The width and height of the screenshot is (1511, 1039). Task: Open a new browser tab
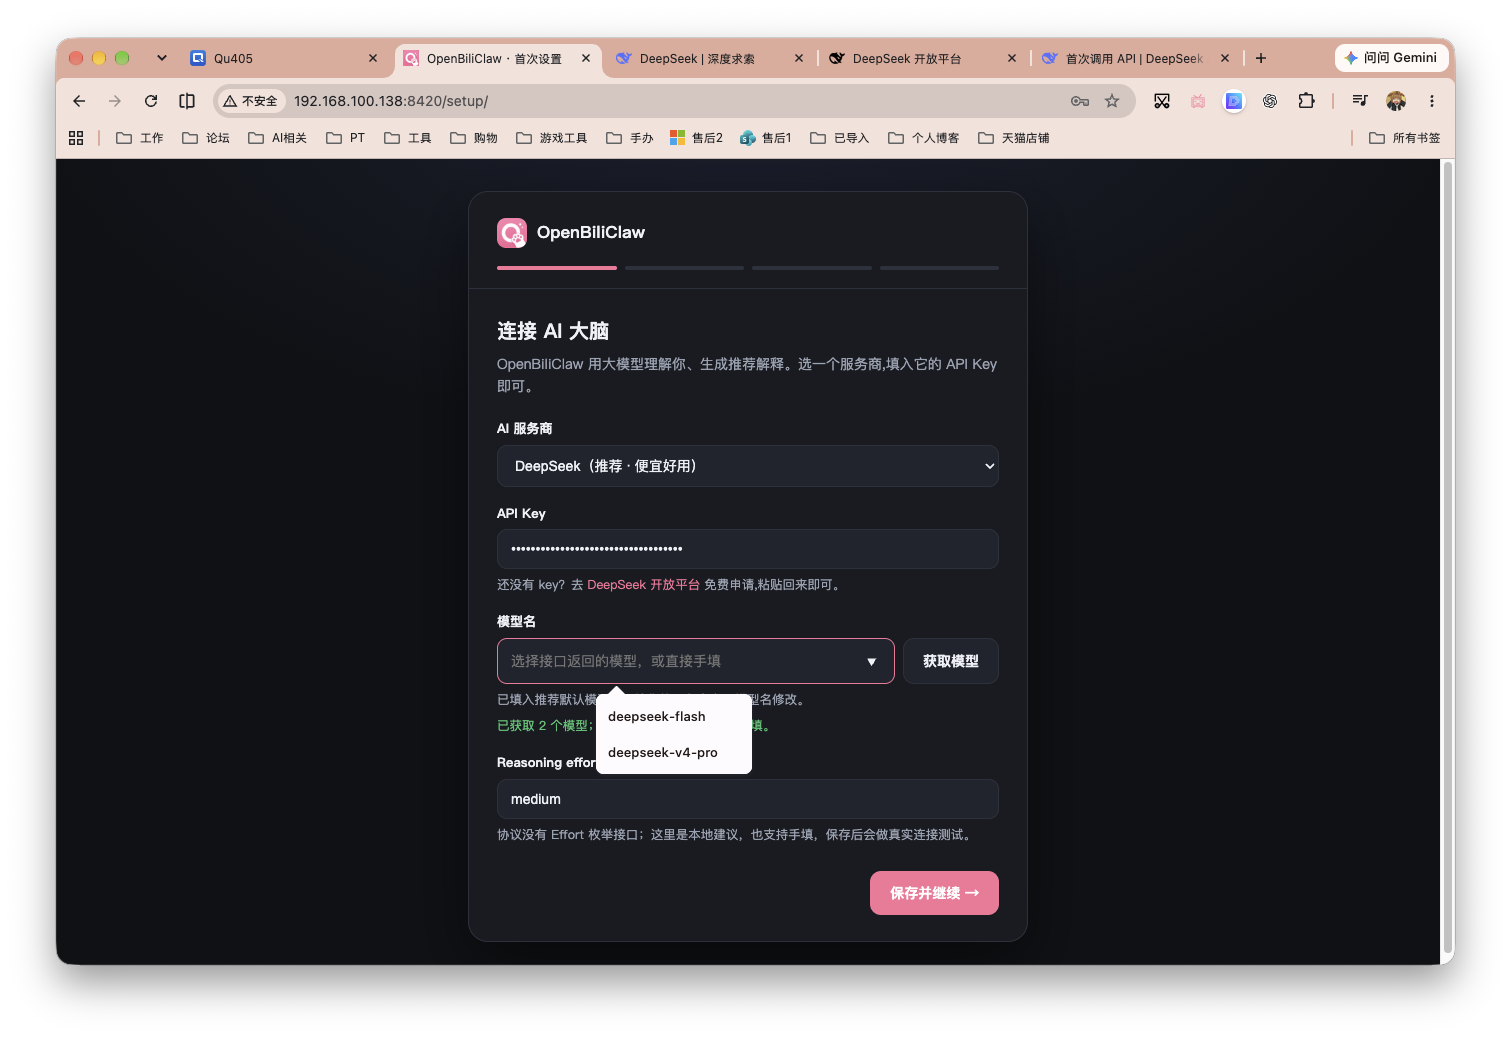coord(1261,58)
